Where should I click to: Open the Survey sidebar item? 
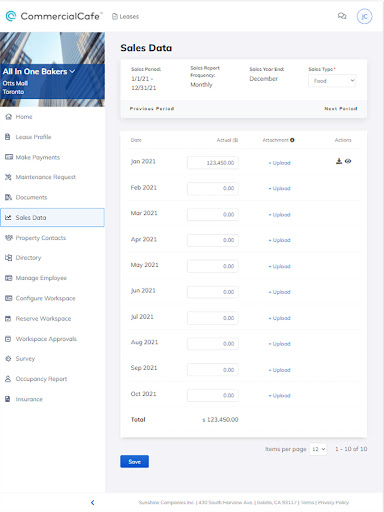coord(25,359)
